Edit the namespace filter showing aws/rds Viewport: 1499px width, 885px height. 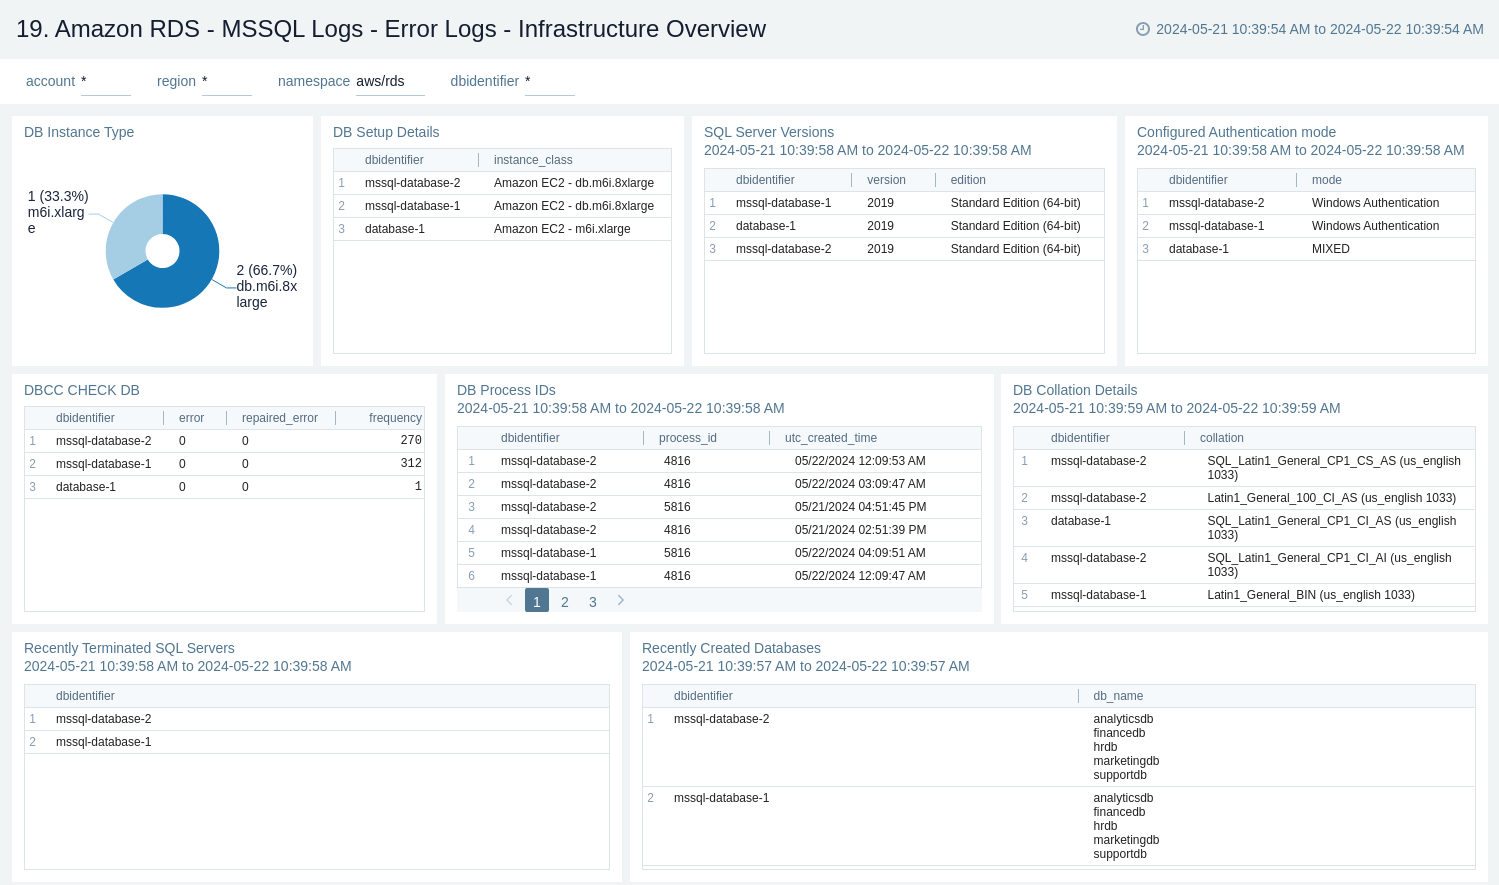click(x=390, y=81)
